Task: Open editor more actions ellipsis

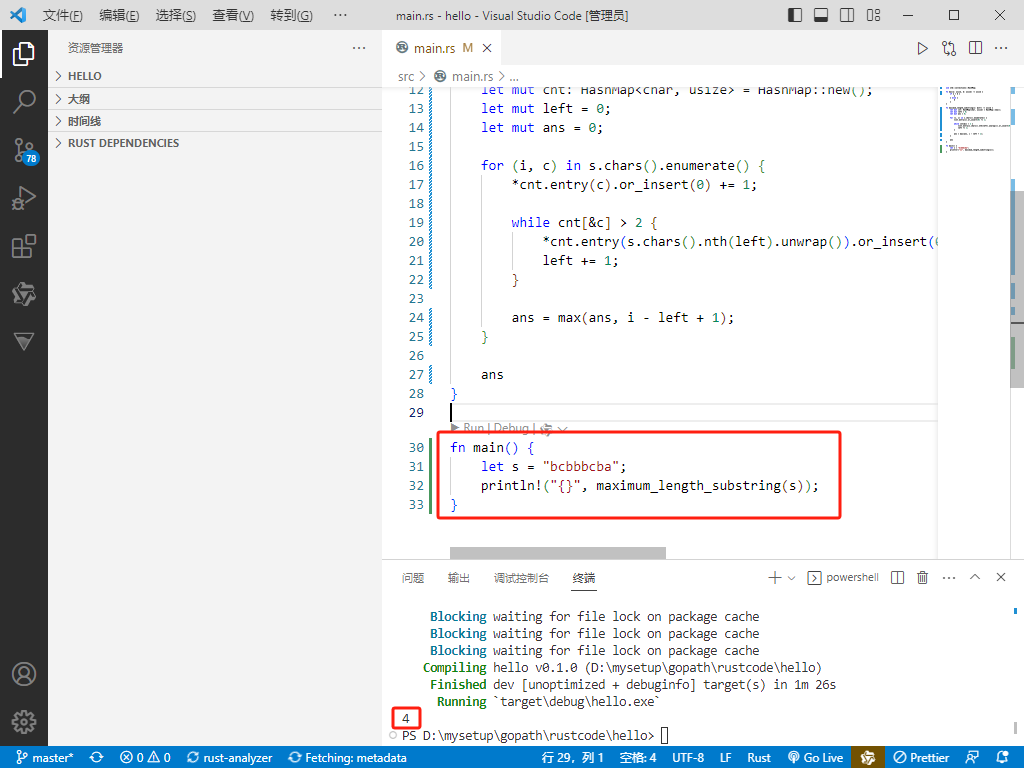Action: (x=1001, y=48)
